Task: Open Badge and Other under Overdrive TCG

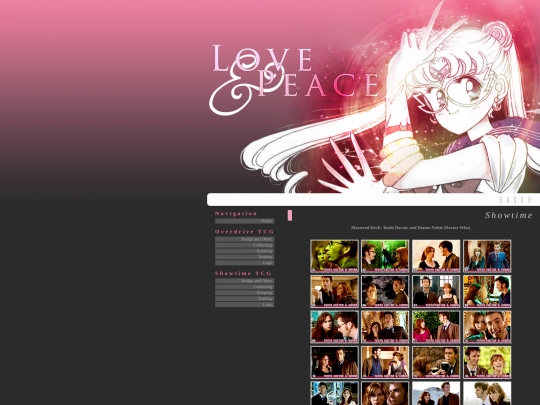Action: point(245,239)
